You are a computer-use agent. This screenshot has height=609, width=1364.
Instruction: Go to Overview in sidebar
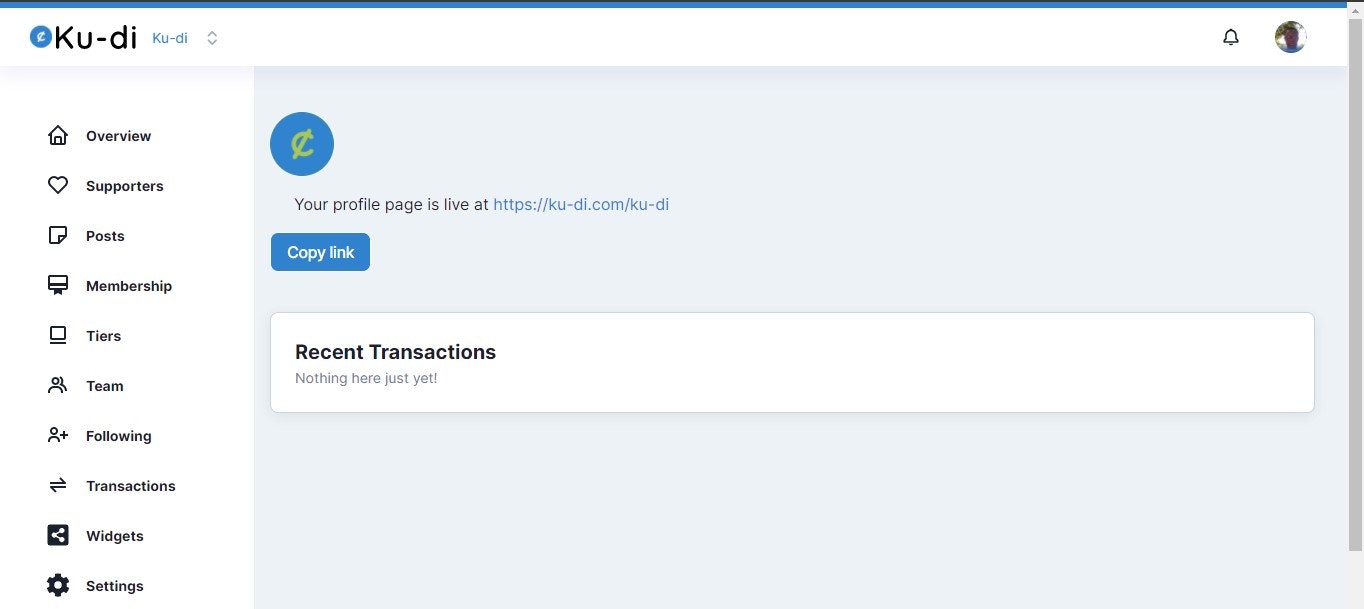click(118, 136)
